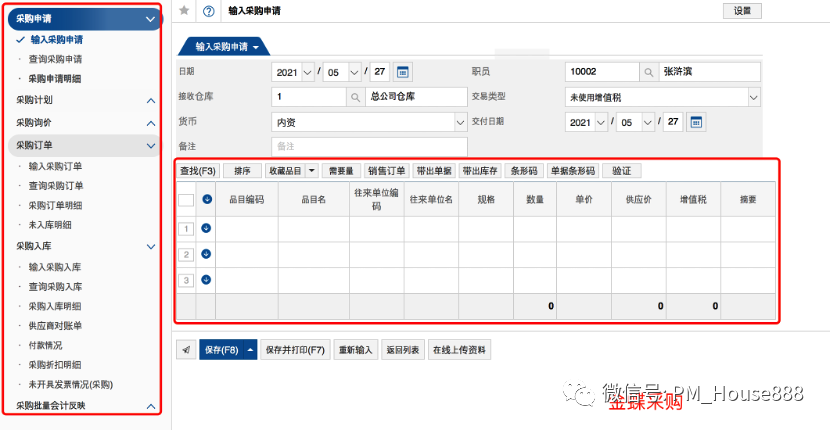This screenshot has height=430, width=830.
Task: Click blue arrow icon in row 1
Action: pyautogui.click(x=206, y=229)
